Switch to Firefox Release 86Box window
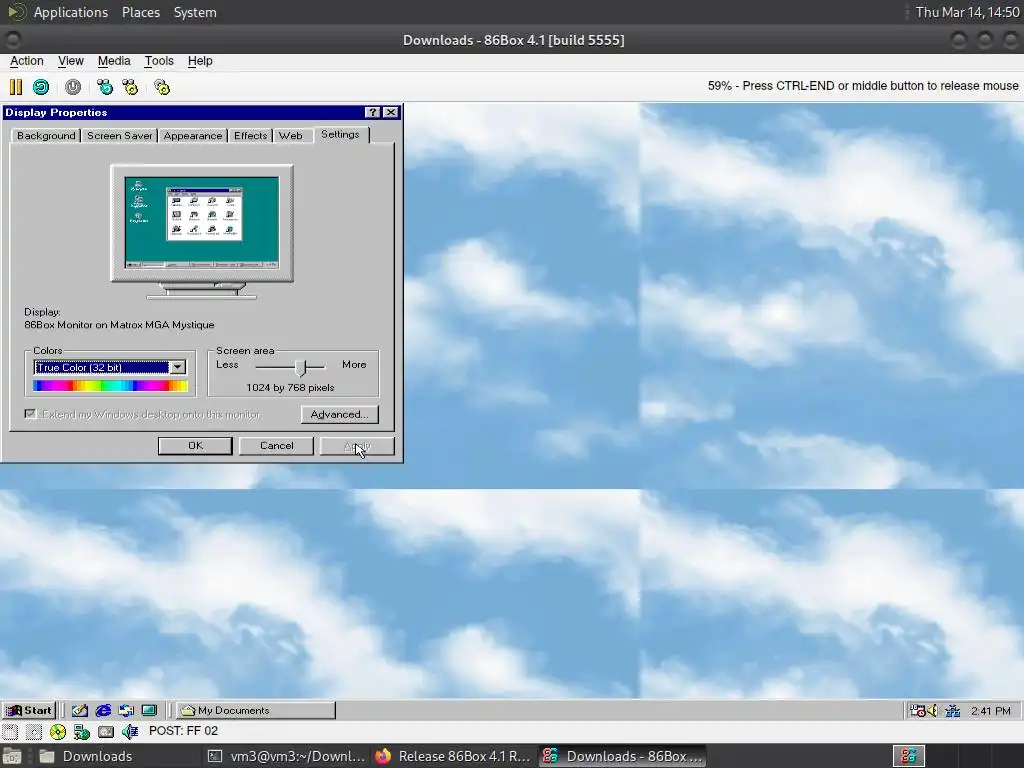 click(x=455, y=756)
